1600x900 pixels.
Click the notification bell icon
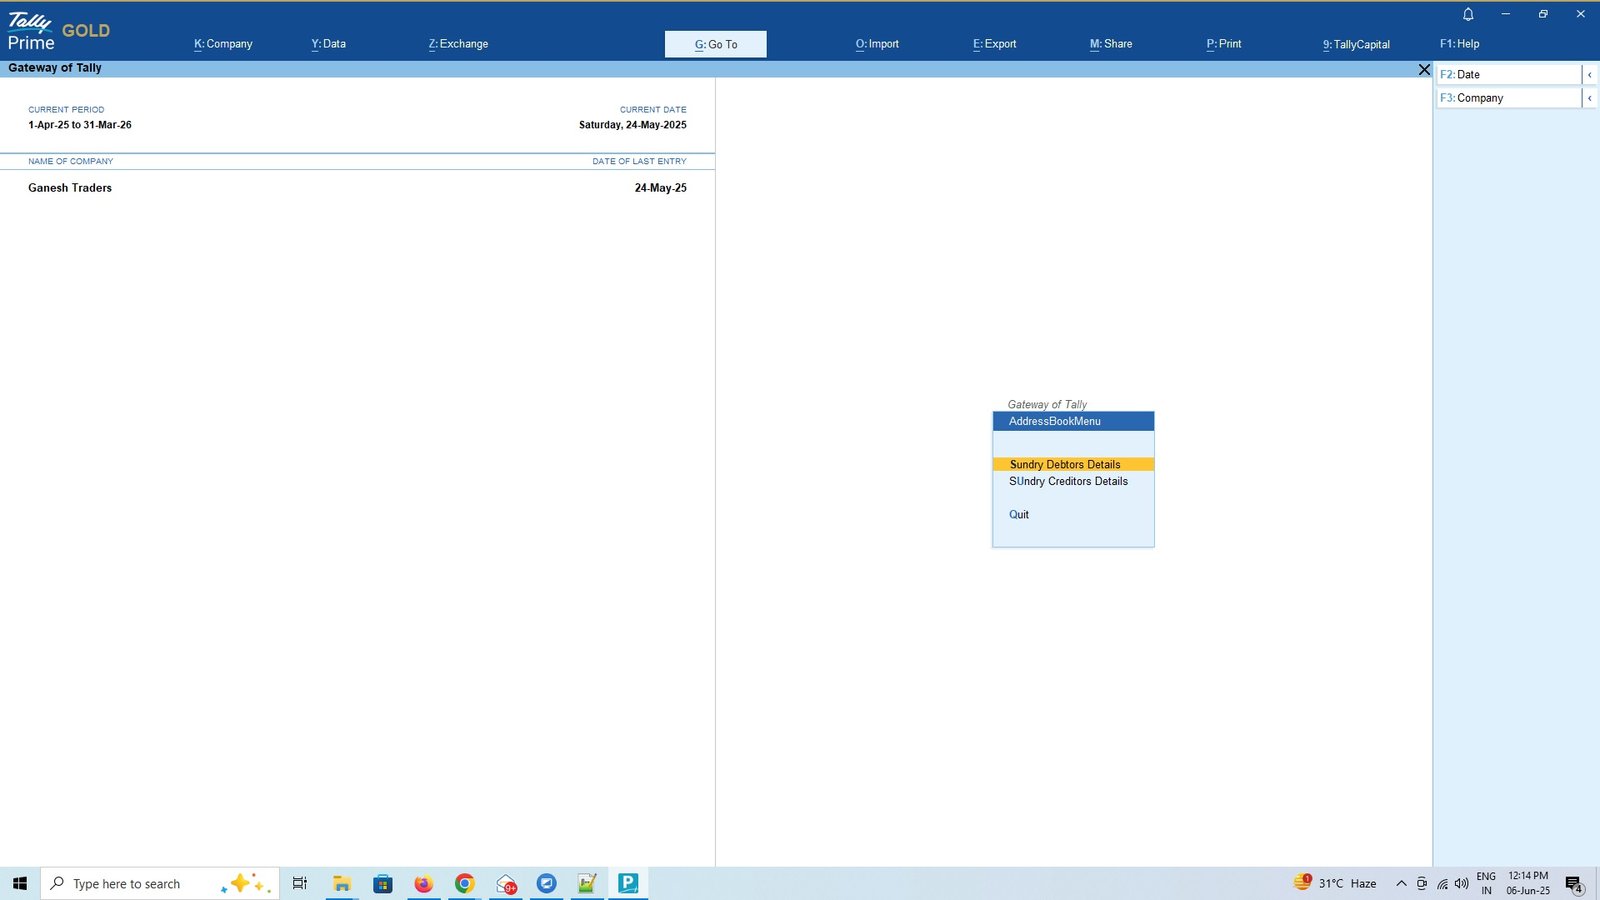[x=1468, y=14]
